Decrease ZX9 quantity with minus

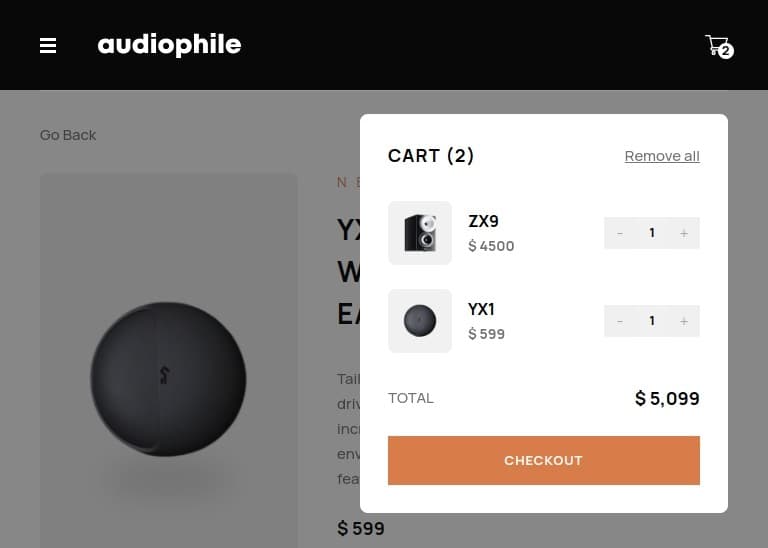(620, 233)
